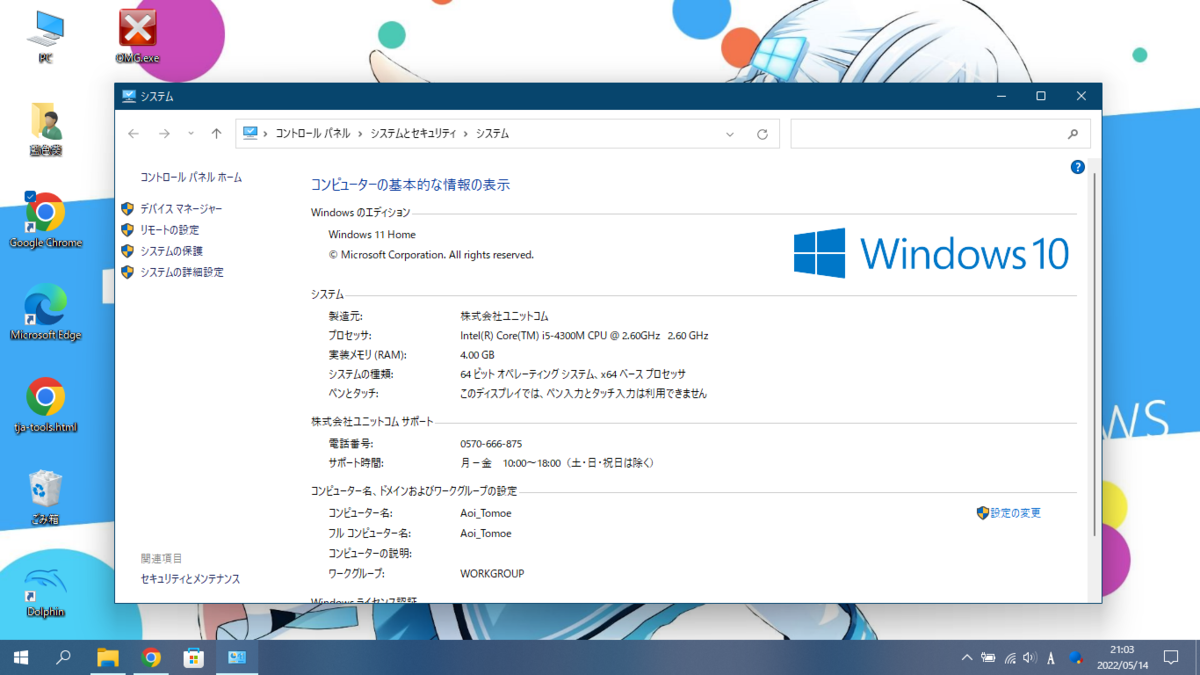Select the user folder desktop icon
1200x675 pixels.
[x=45, y=130]
